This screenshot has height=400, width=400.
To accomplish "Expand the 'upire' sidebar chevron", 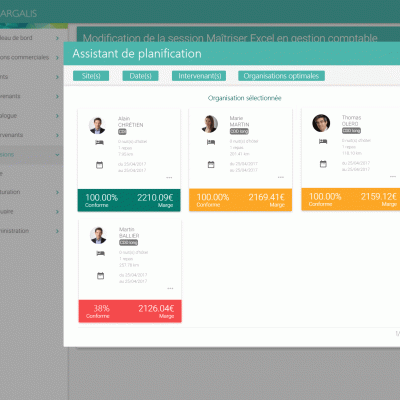I will click(x=57, y=212).
